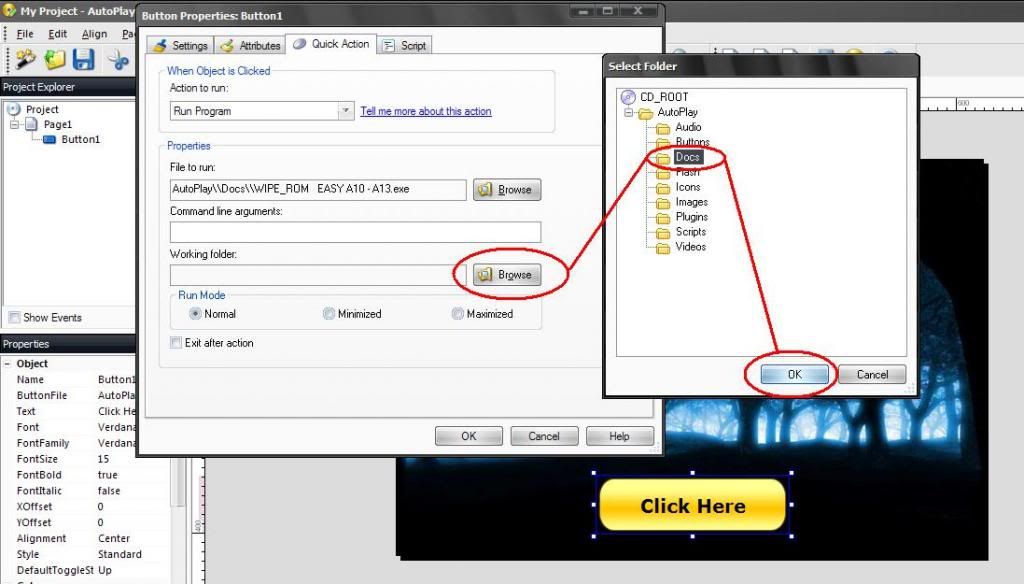Click the Cut scissors toolbar icon
The image size is (1024, 584).
pos(119,60)
